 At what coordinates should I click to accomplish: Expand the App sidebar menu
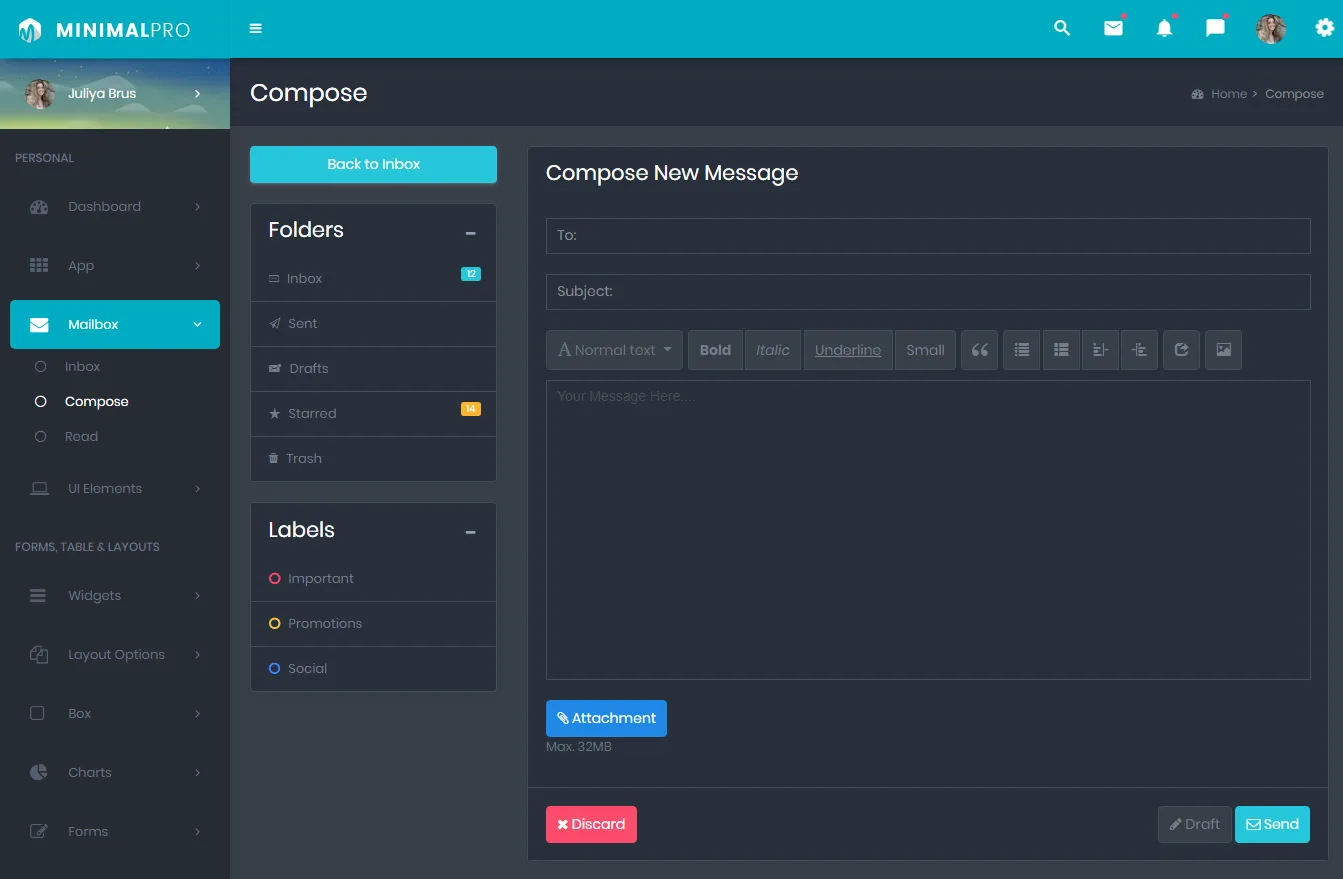point(115,266)
